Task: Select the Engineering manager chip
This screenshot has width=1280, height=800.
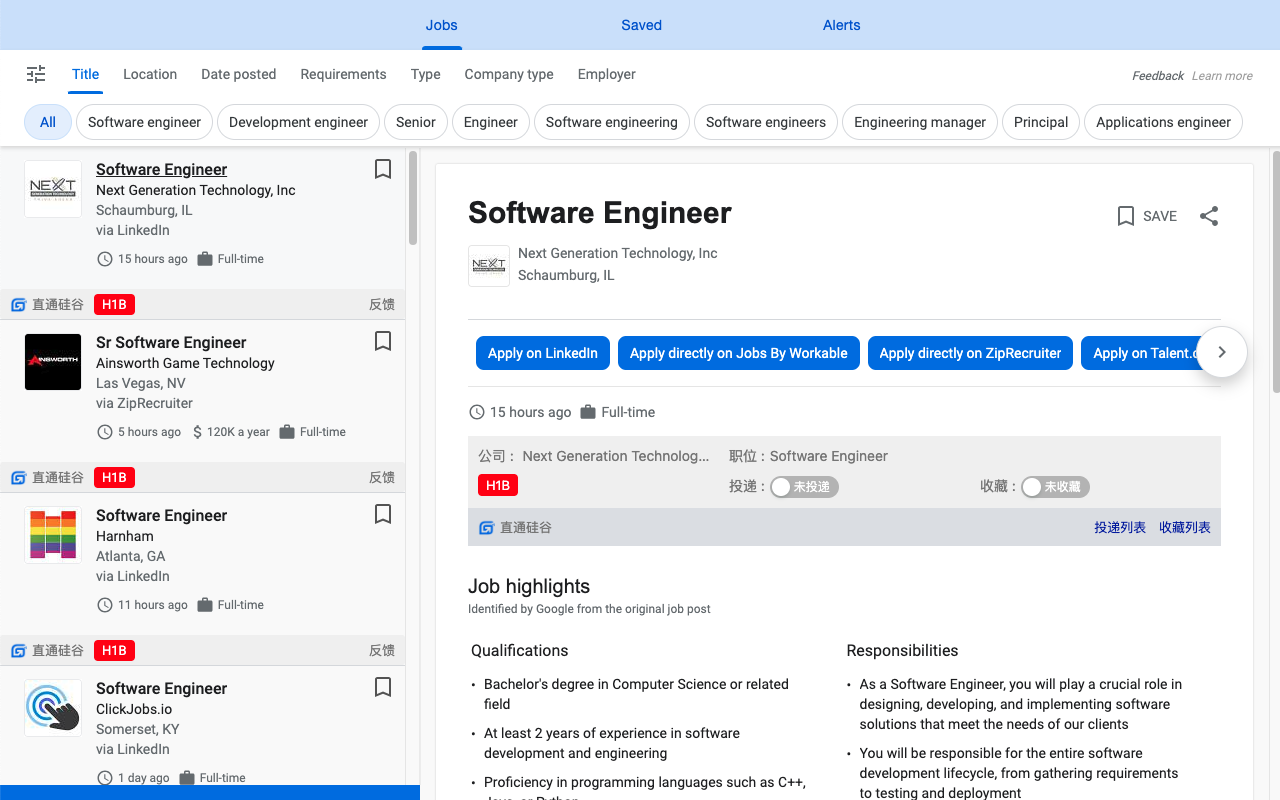Action: coord(920,122)
